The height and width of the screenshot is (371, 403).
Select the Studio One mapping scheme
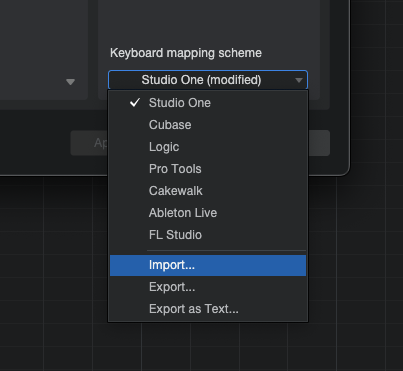tap(208, 103)
